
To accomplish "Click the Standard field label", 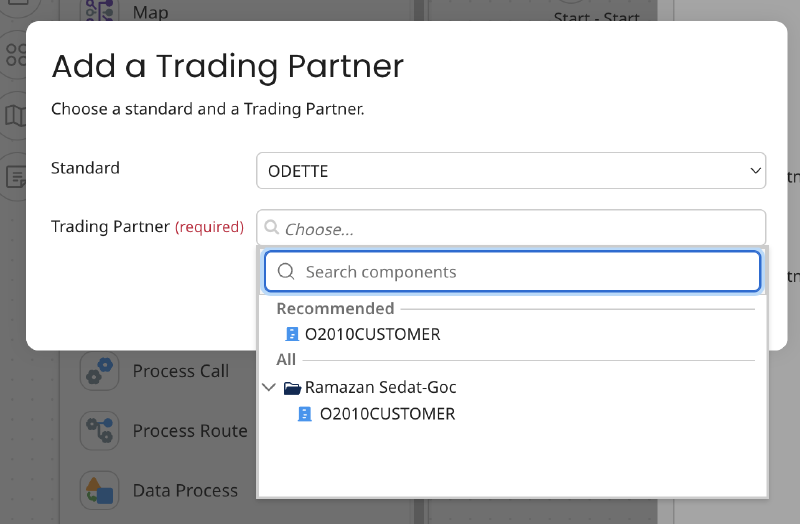I will tap(85, 168).
